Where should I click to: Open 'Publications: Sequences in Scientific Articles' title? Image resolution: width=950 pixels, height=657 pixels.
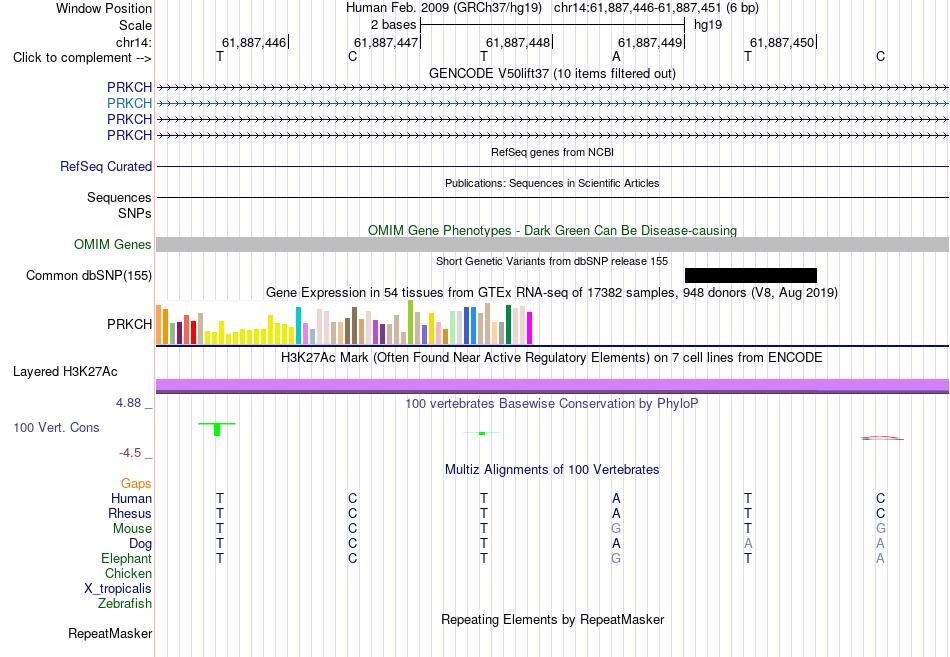(552, 183)
